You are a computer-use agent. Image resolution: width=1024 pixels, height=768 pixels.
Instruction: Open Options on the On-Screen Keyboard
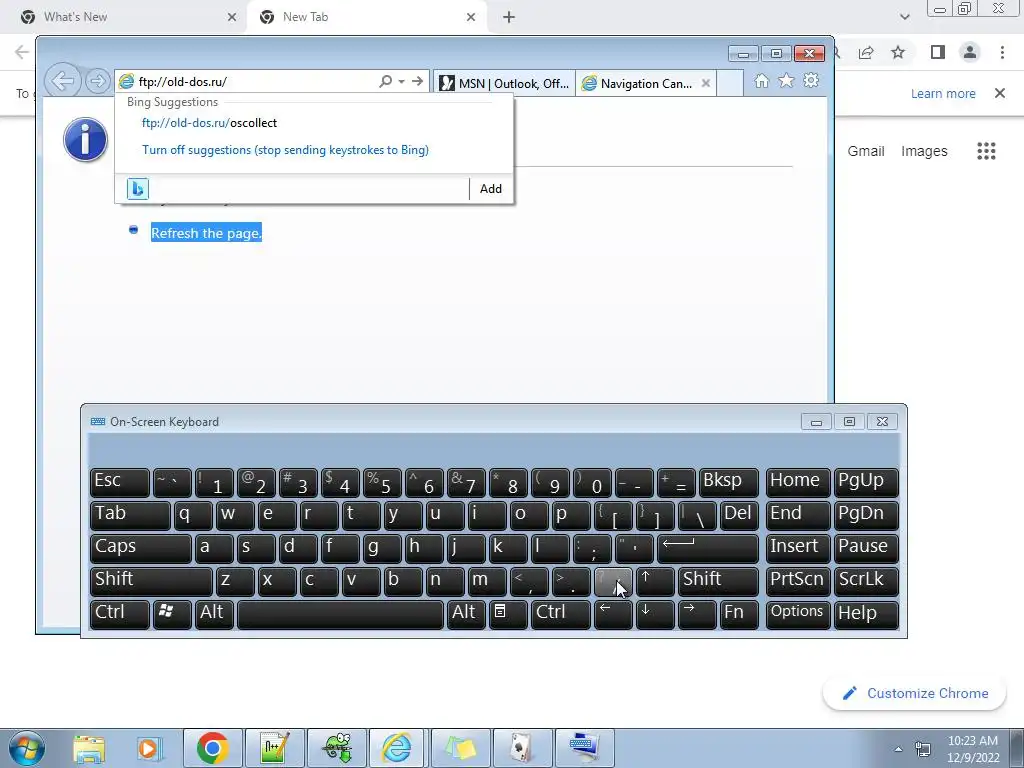[x=797, y=615]
